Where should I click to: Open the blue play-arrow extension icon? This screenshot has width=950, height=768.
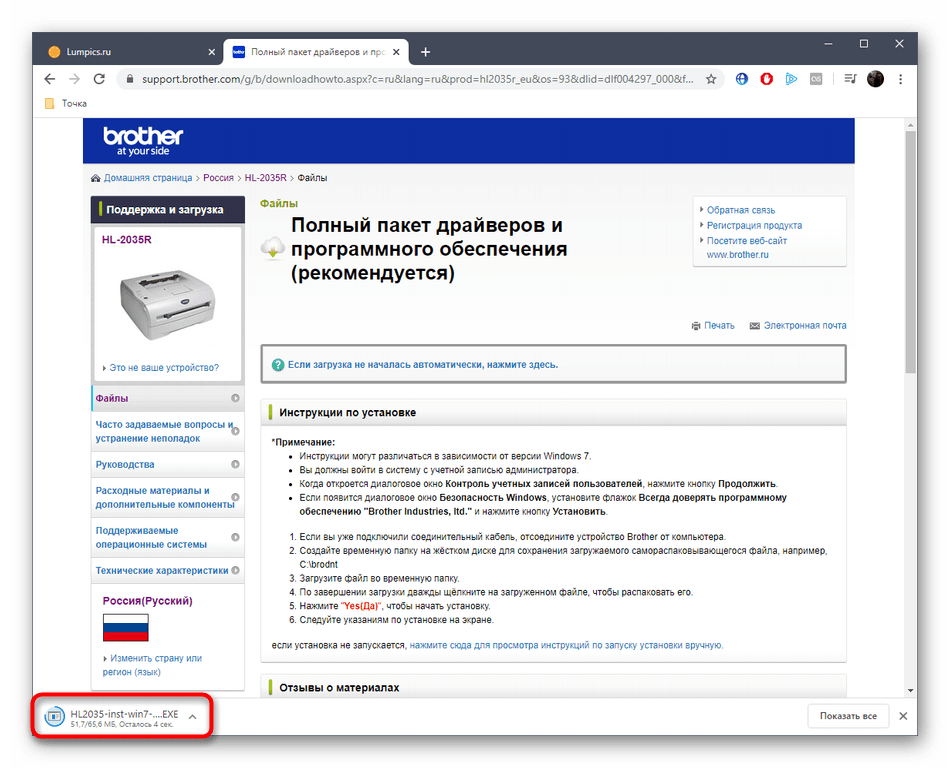click(791, 79)
